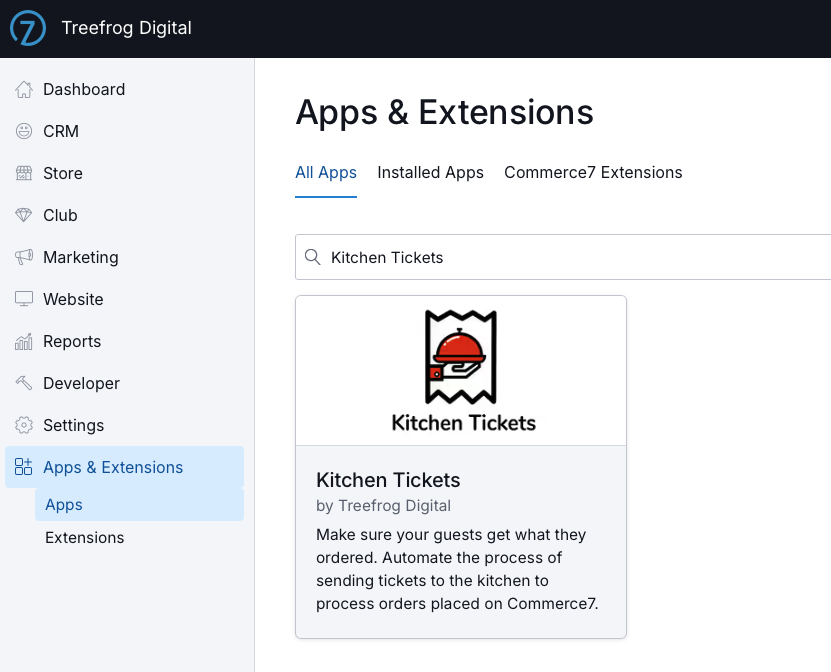Click the Website monitor icon
The height and width of the screenshot is (672, 831).
click(24, 299)
